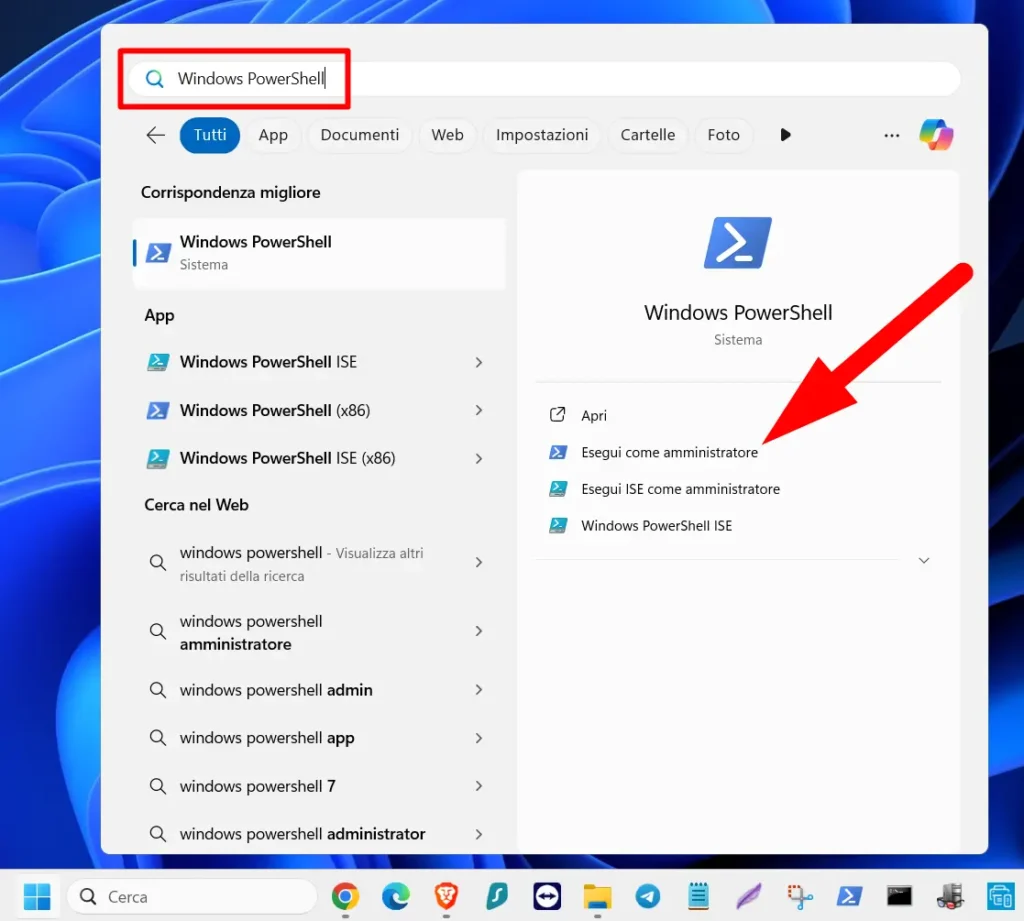Screen dimensions: 1024x921
Task: Select best match Windows PowerShell Sistema
Action: [319, 253]
